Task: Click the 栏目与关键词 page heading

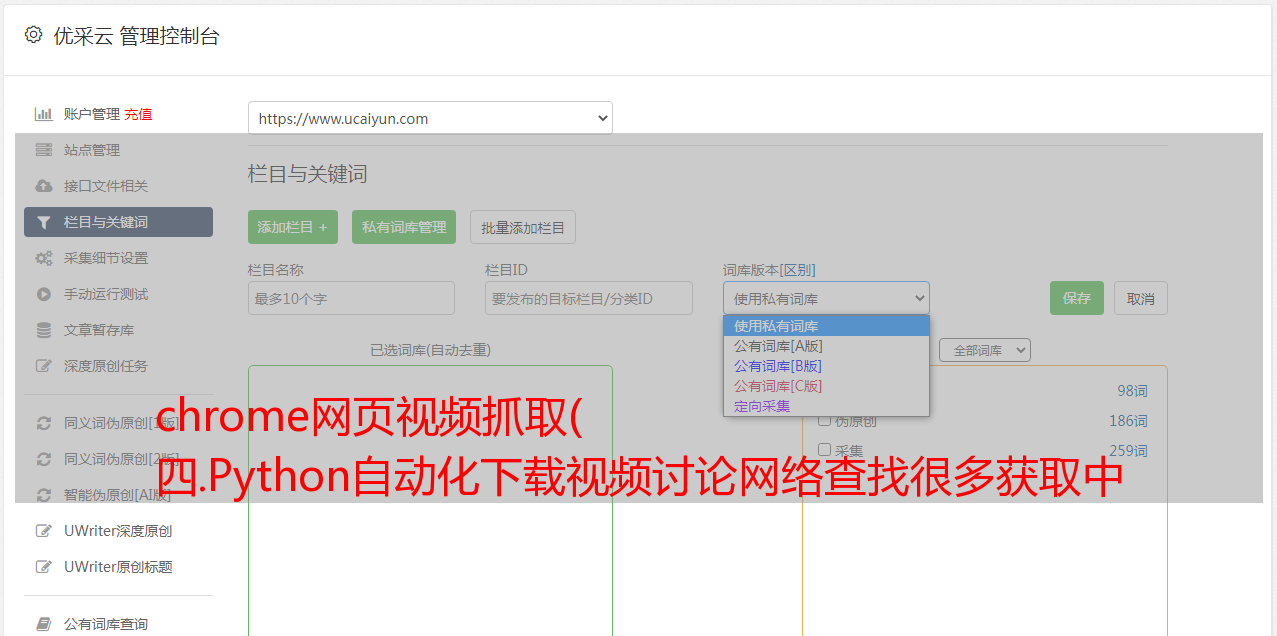Action: tap(308, 174)
